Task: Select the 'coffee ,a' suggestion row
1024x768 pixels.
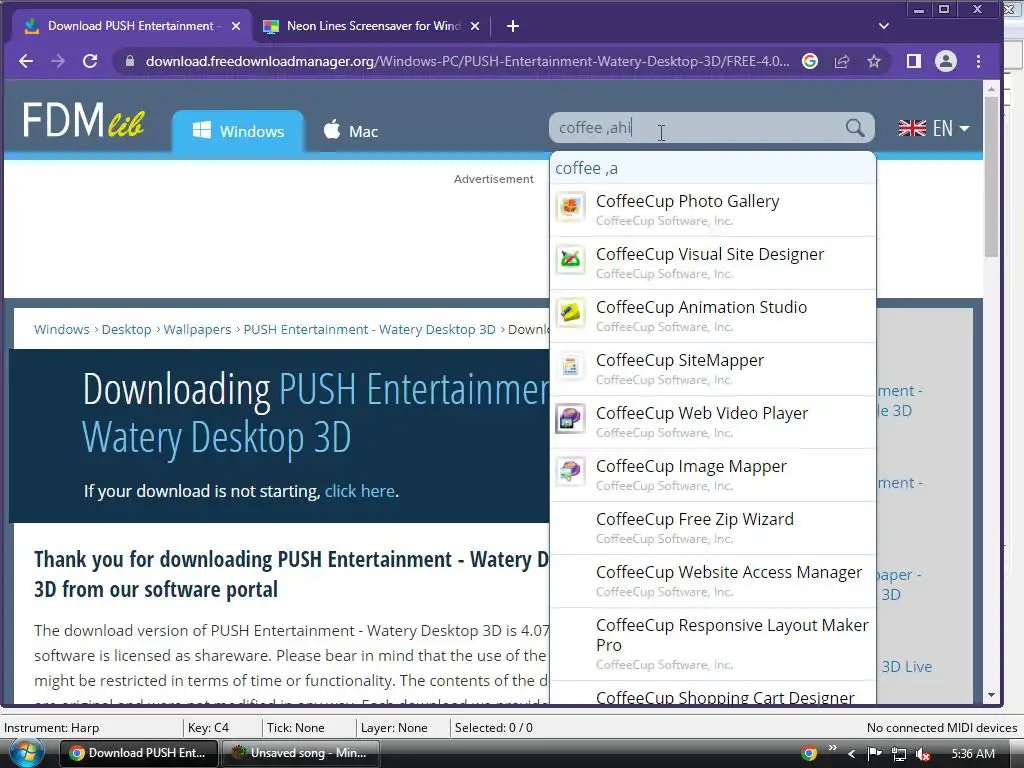Action: pyautogui.click(x=712, y=168)
